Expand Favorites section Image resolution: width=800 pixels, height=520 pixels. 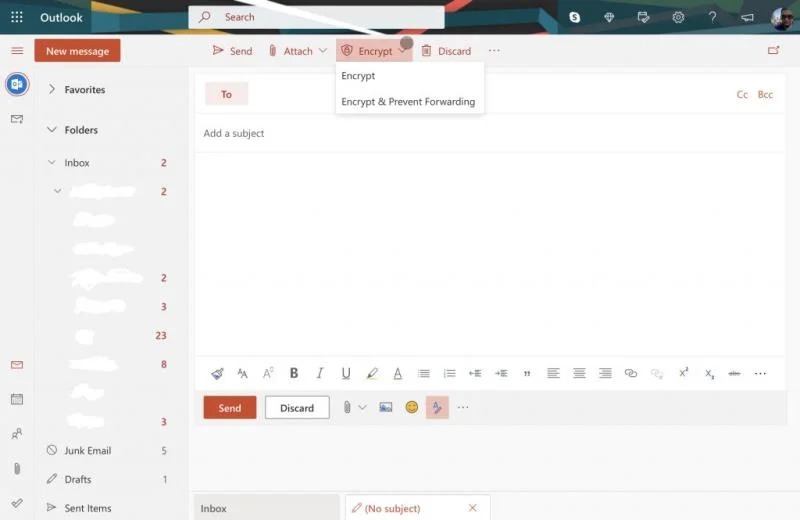tap(52, 89)
